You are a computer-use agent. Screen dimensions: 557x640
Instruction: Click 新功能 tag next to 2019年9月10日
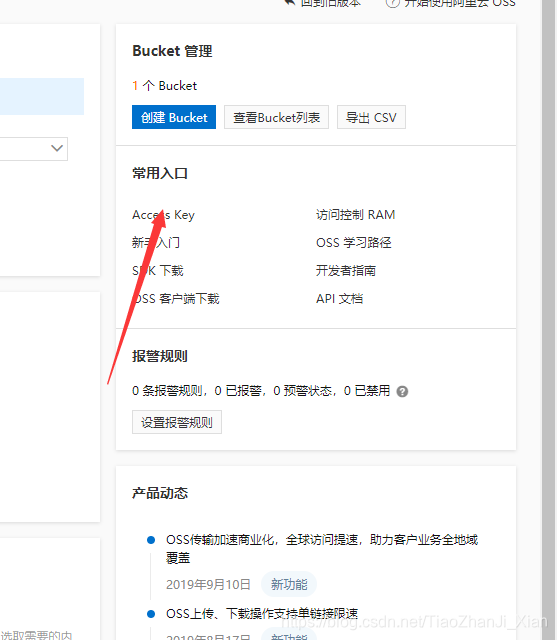pos(289,584)
